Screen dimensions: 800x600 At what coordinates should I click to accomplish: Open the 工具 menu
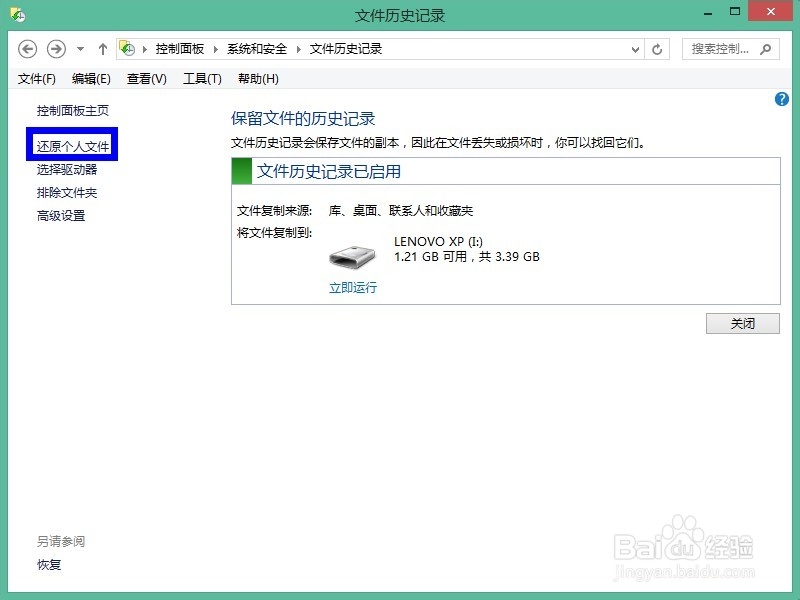click(x=197, y=78)
